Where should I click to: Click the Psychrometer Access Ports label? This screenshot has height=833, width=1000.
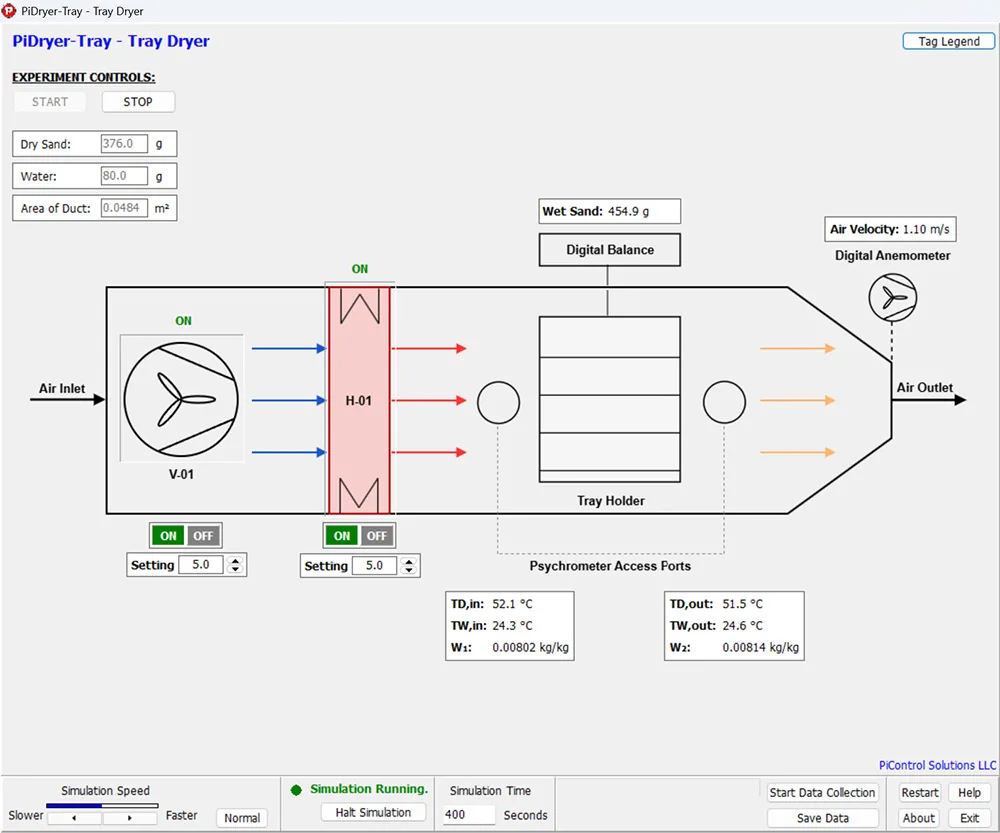610,566
